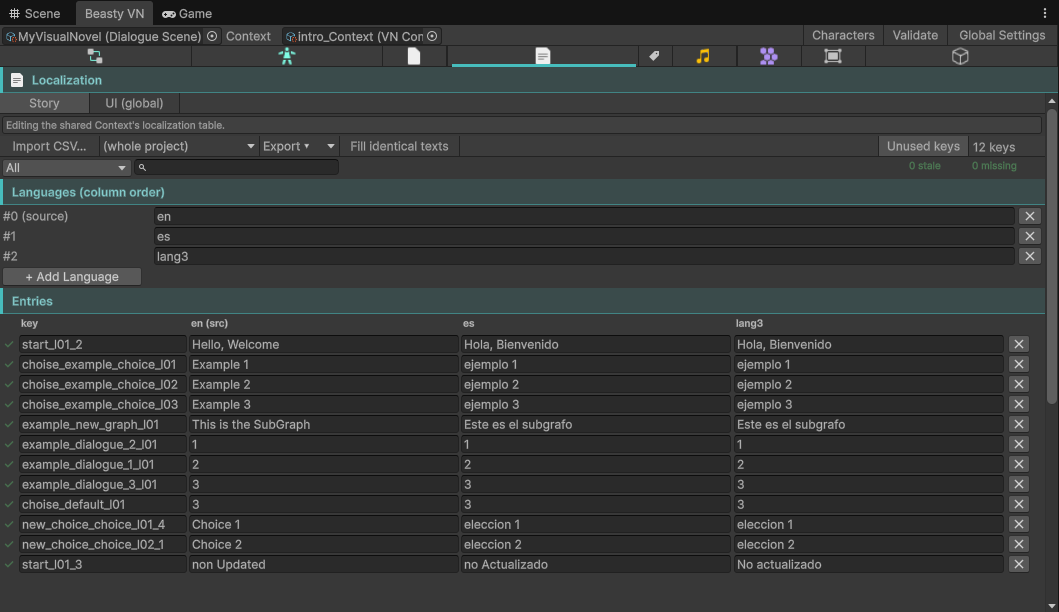Image resolution: width=1059 pixels, height=612 pixels.
Task: Delete the start_l01_3 entry
Action: (1018, 564)
